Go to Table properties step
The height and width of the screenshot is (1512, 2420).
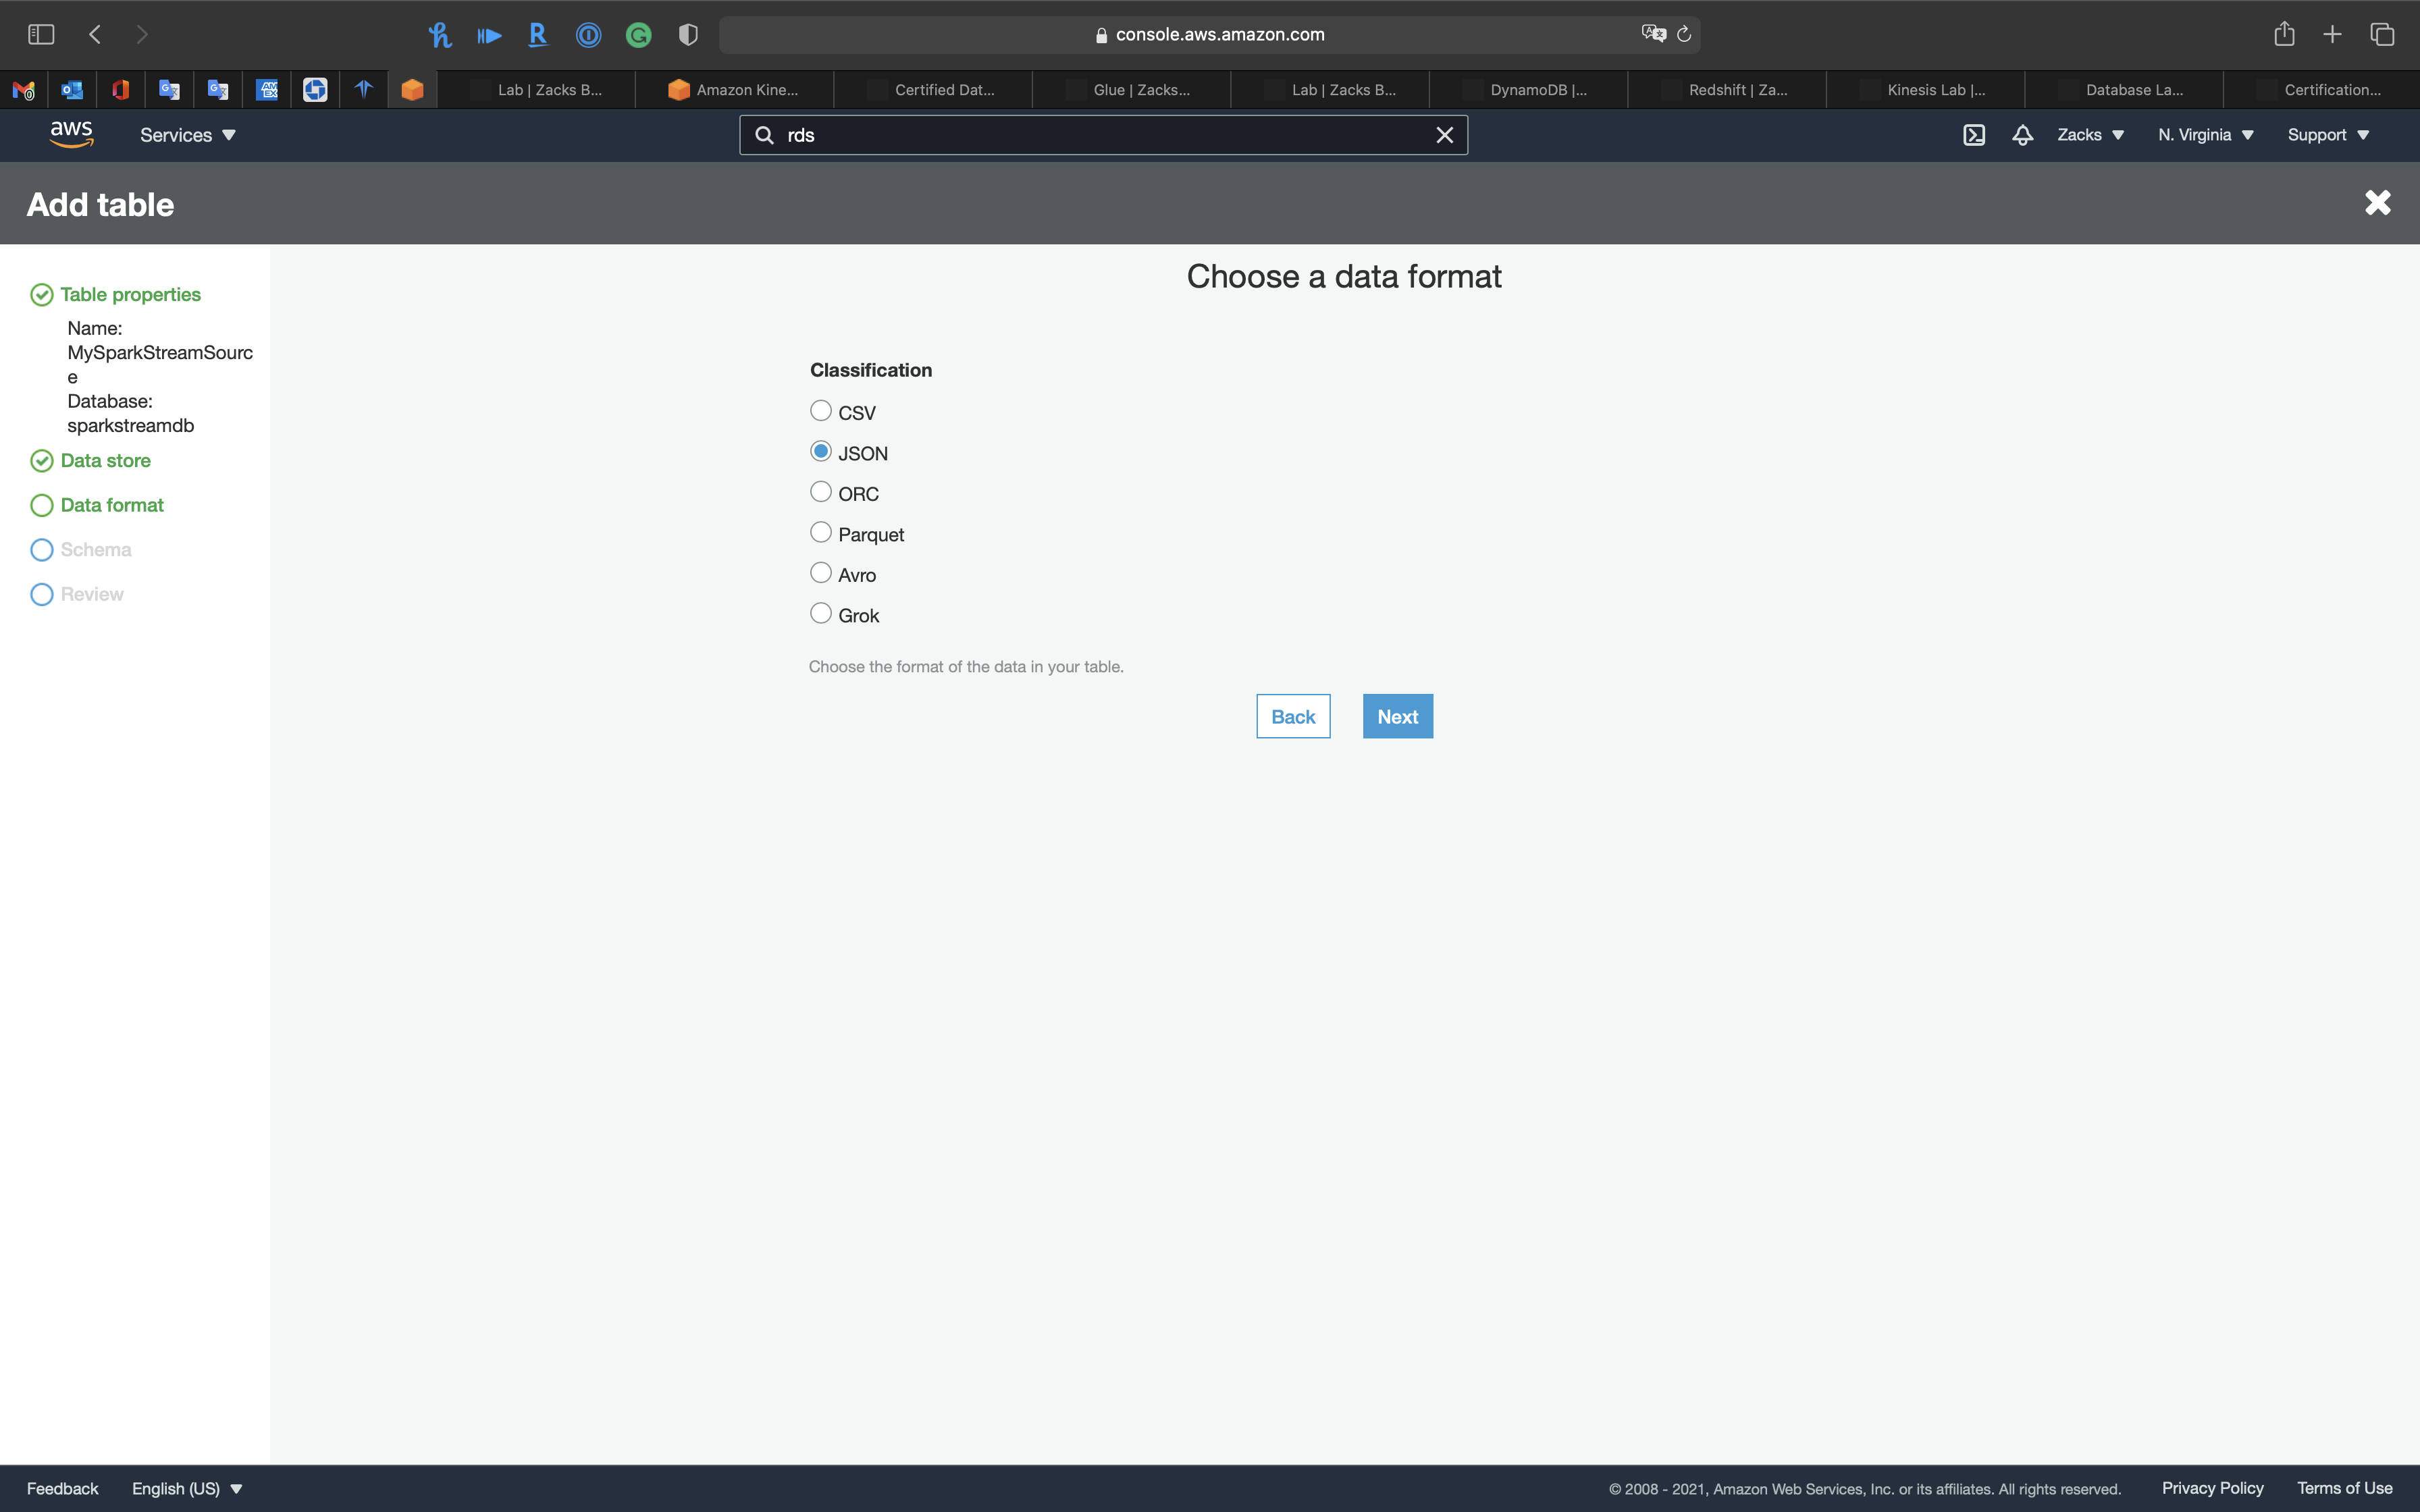point(130,295)
